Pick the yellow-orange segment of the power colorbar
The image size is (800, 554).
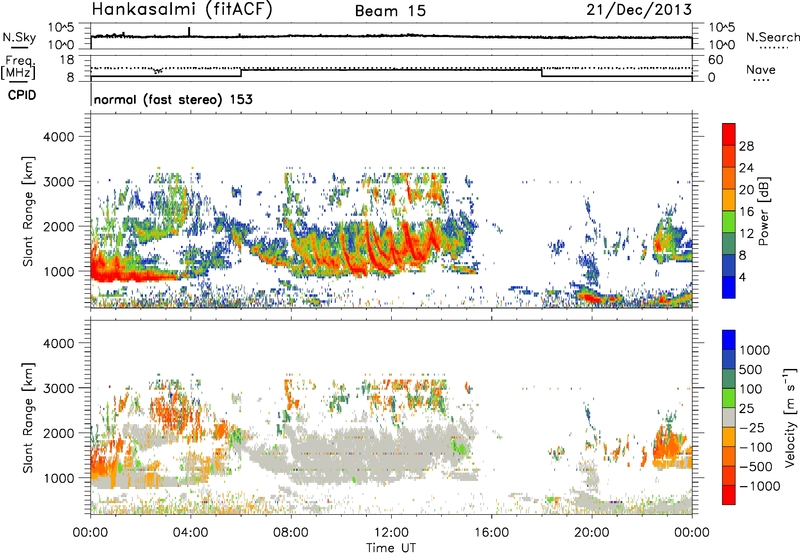pos(729,200)
